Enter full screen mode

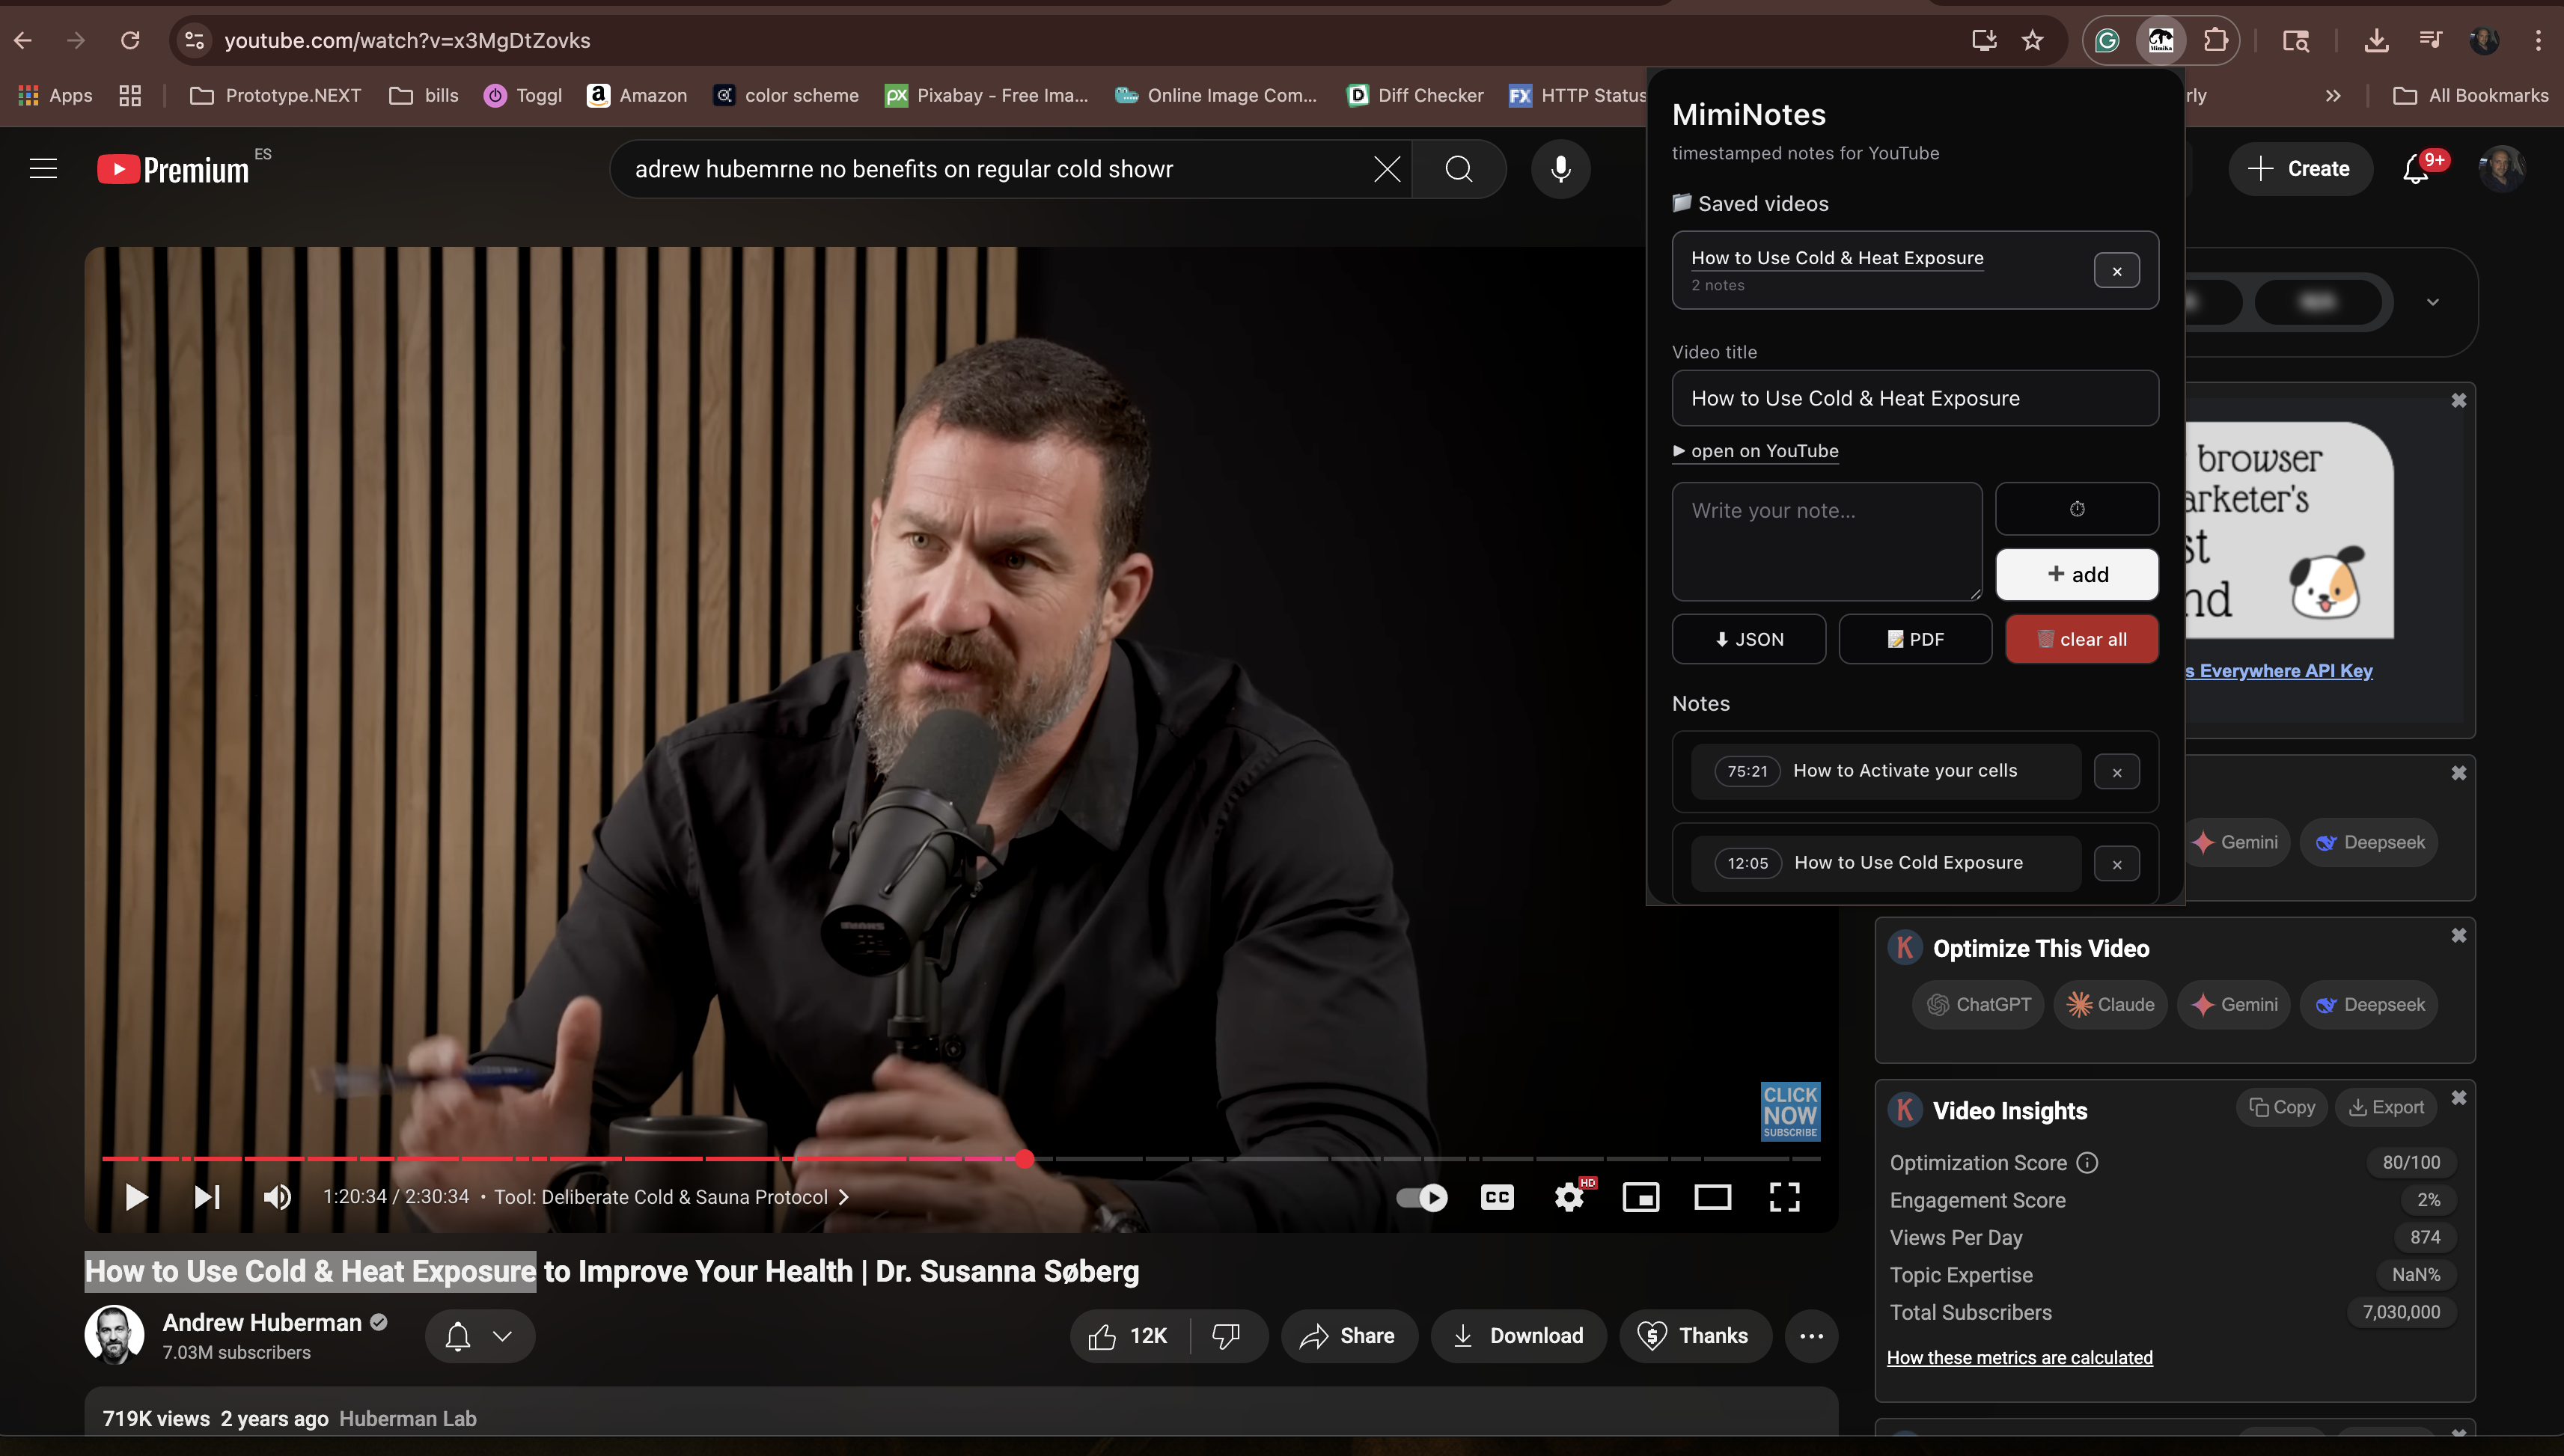pos(1785,1197)
